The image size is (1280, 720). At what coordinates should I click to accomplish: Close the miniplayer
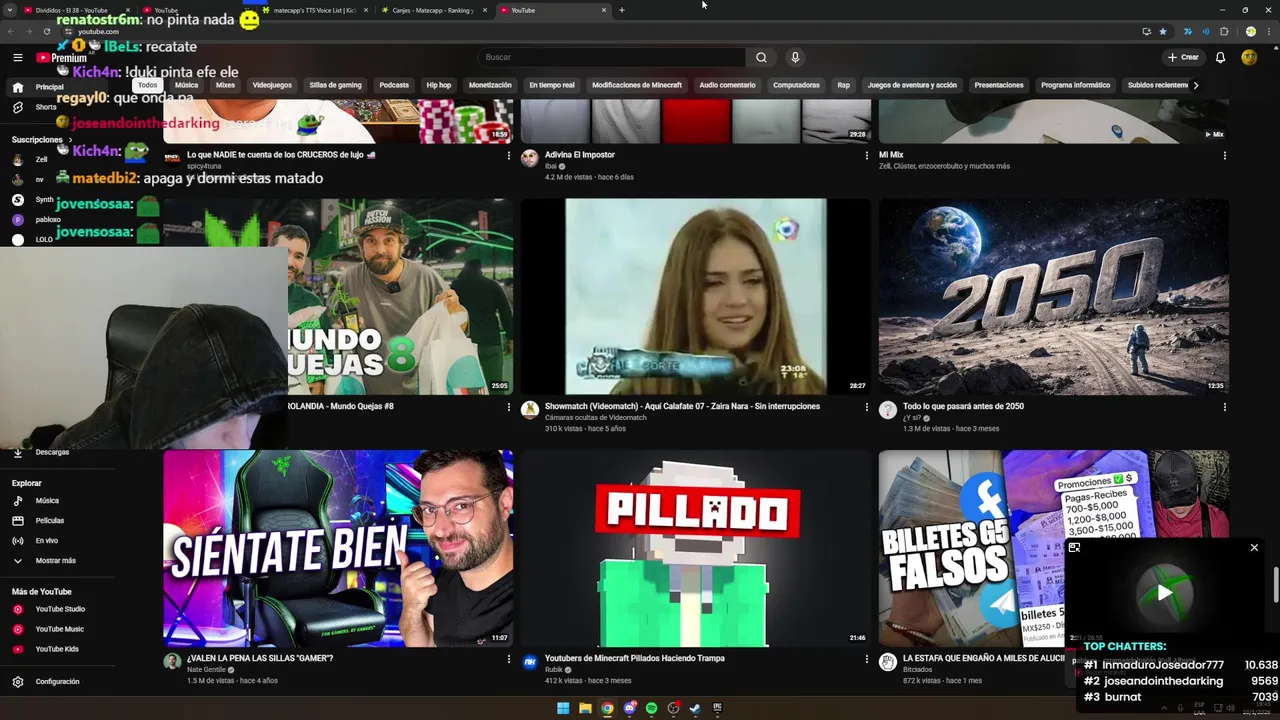pos(1254,548)
